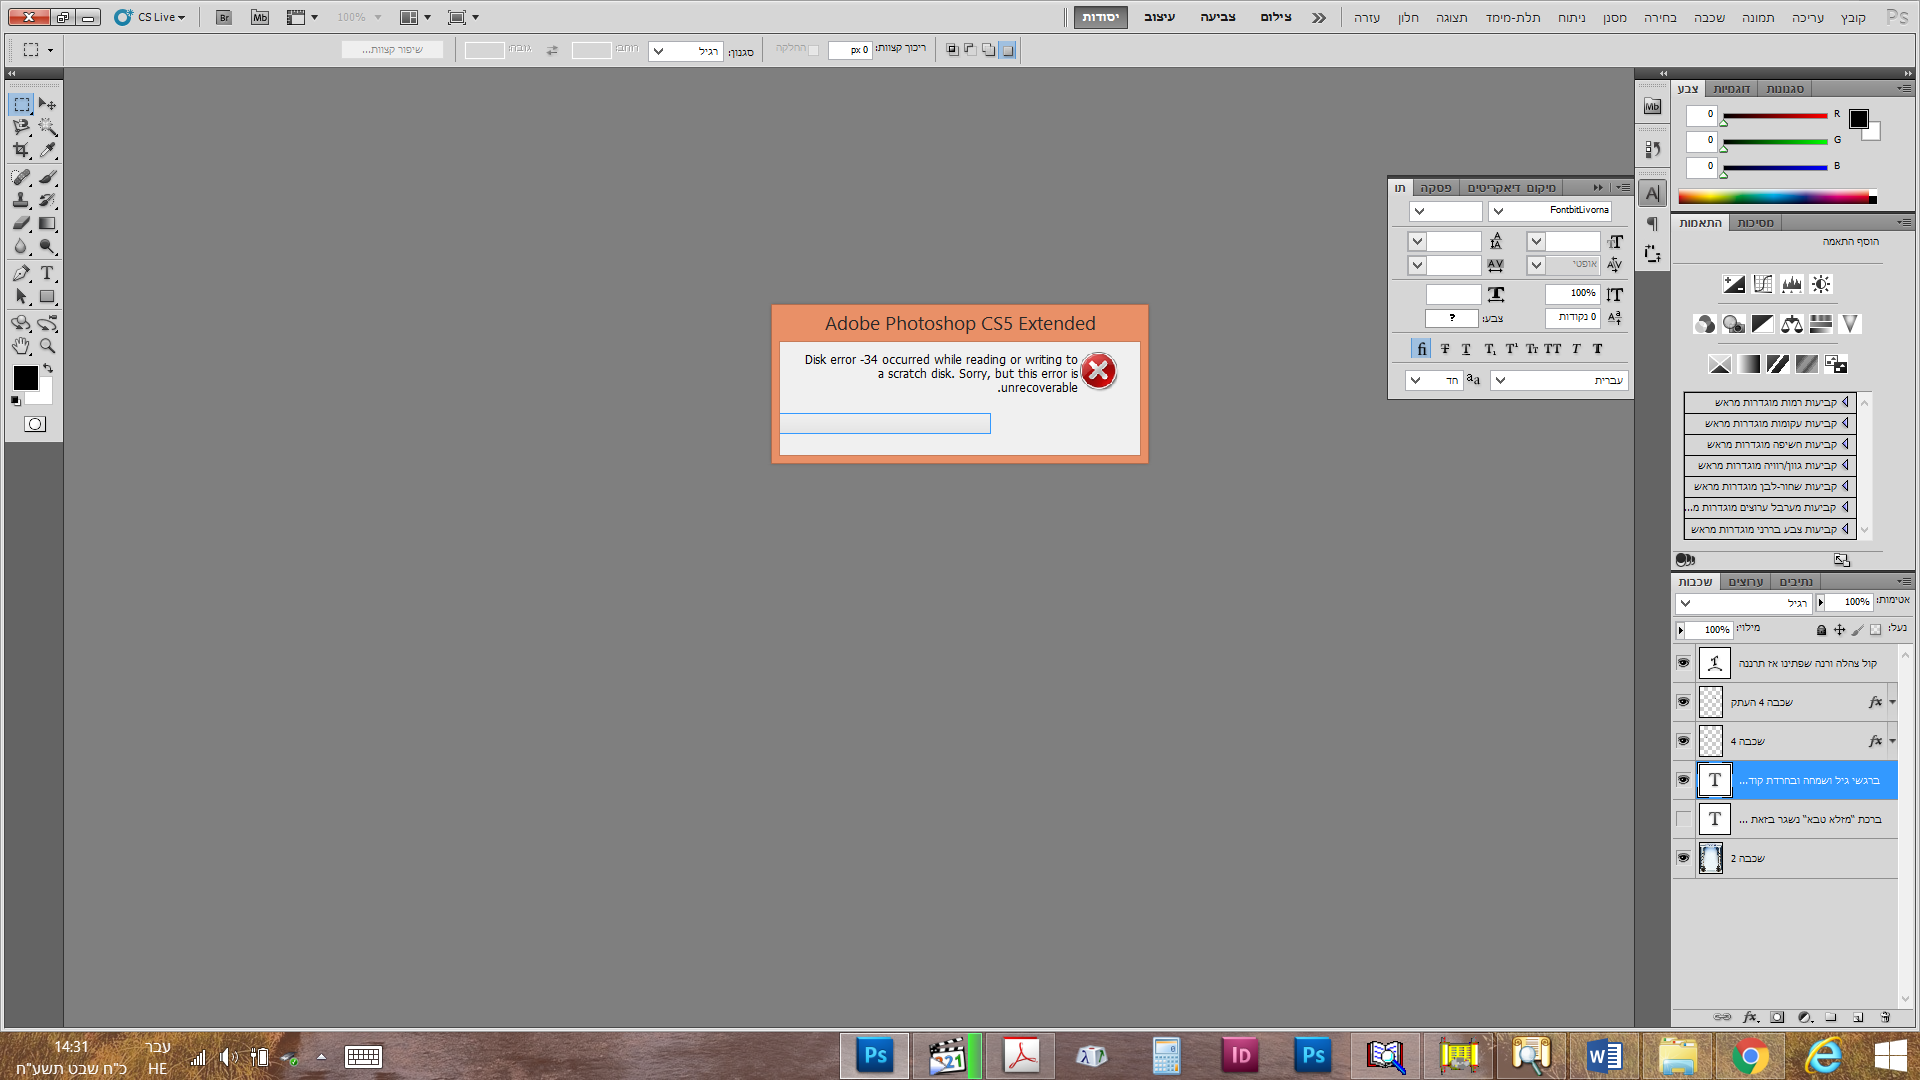Switch to the ערוצים channels tab
Viewport: 1920px width, 1080px height.
click(x=1746, y=582)
